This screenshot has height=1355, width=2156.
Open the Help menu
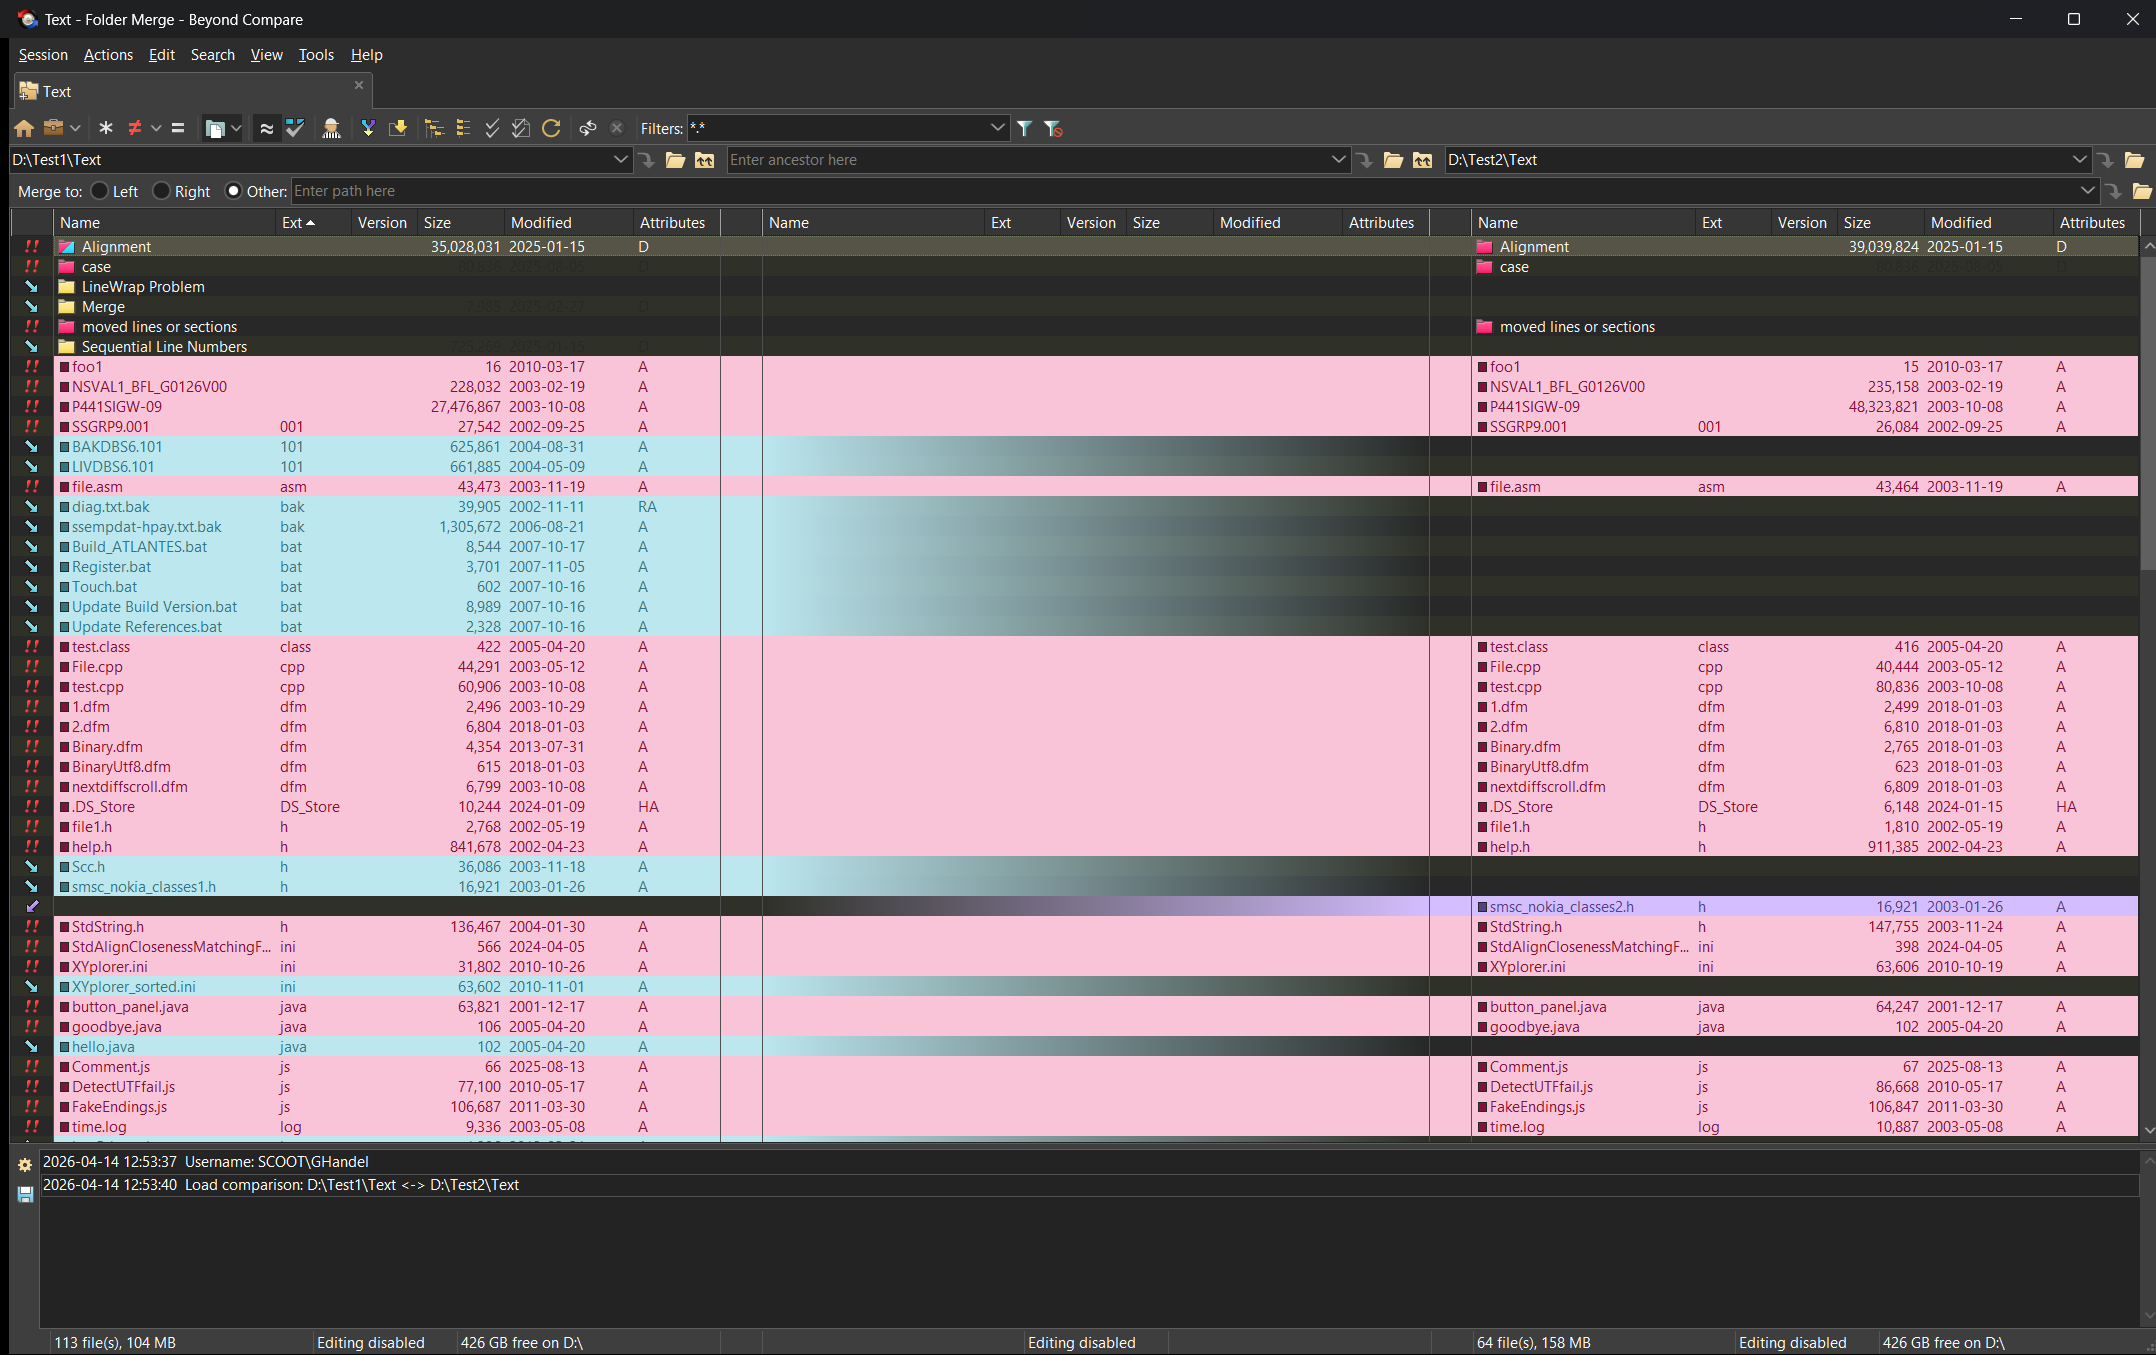coord(366,55)
